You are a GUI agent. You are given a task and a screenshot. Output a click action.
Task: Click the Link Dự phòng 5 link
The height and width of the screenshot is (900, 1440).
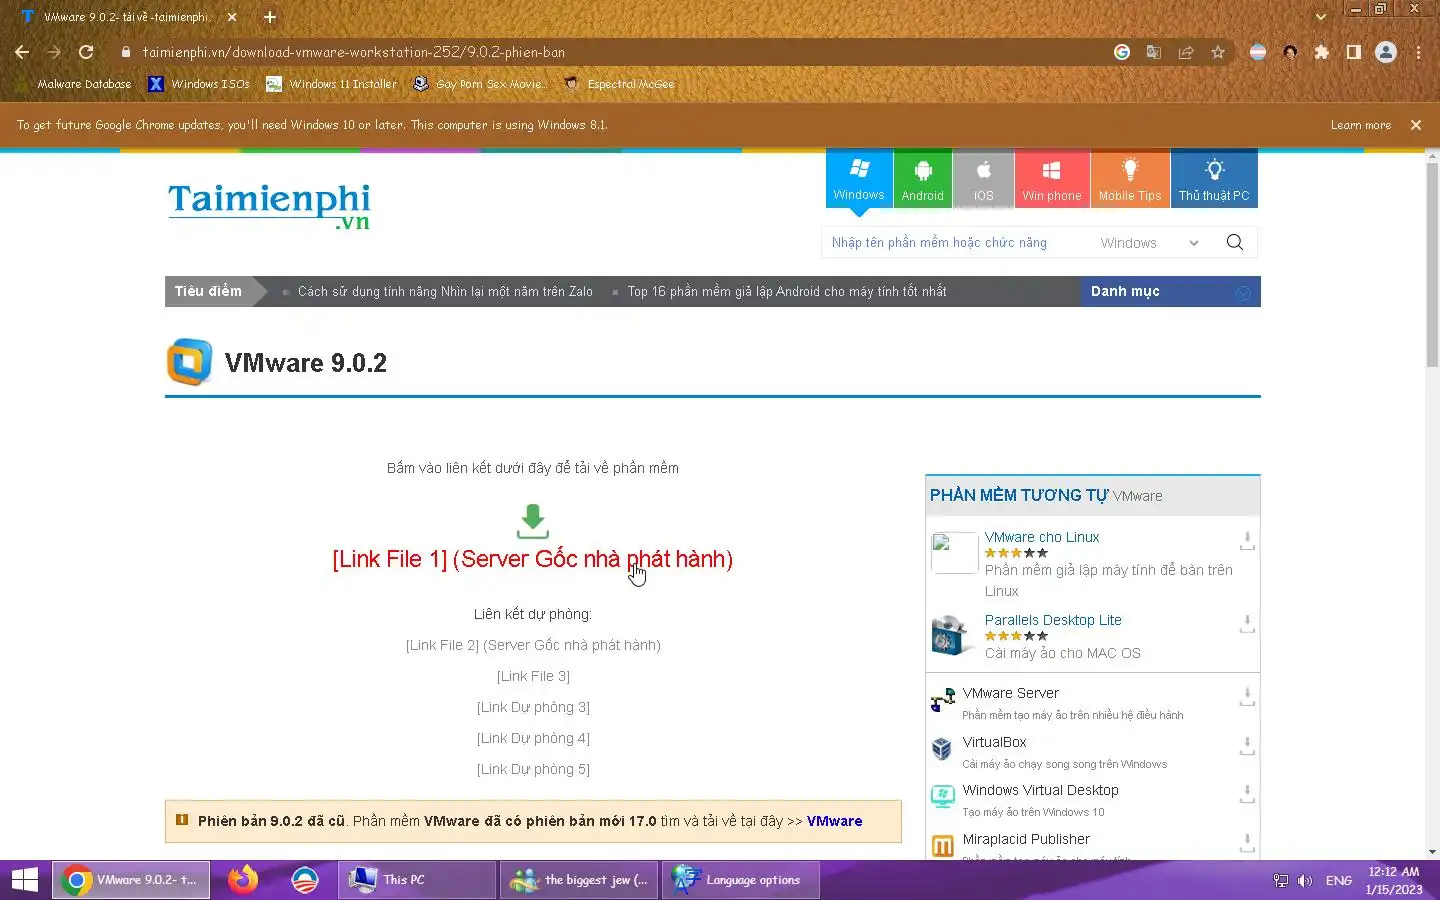pyautogui.click(x=533, y=769)
